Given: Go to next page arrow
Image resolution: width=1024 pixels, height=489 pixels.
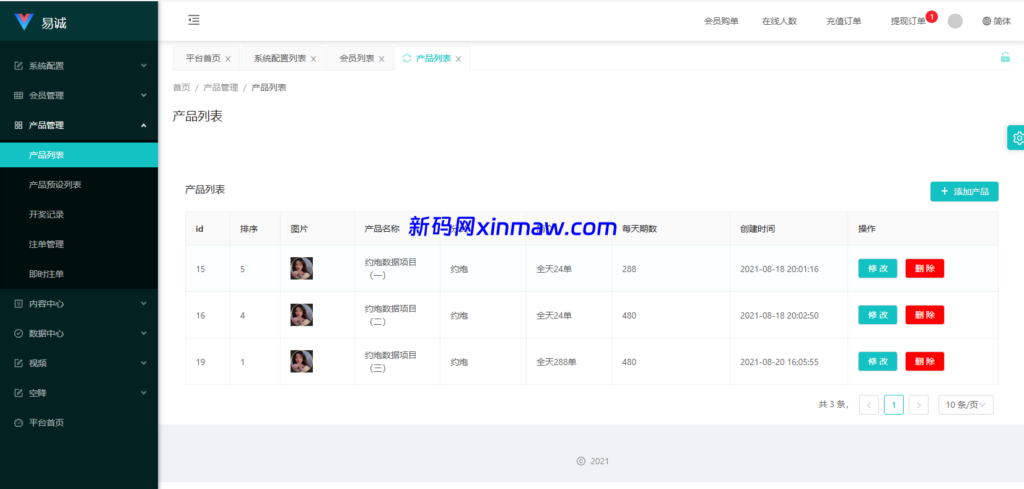Looking at the screenshot, I should [919, 405].
